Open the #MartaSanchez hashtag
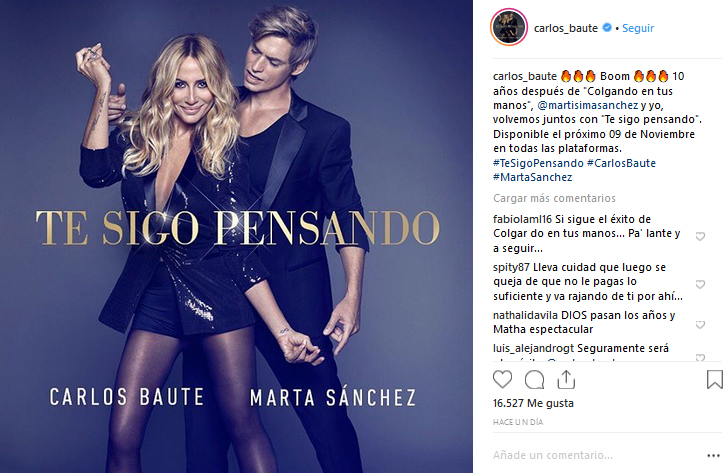This screenshot has height=473, width=724. (532, 177)
